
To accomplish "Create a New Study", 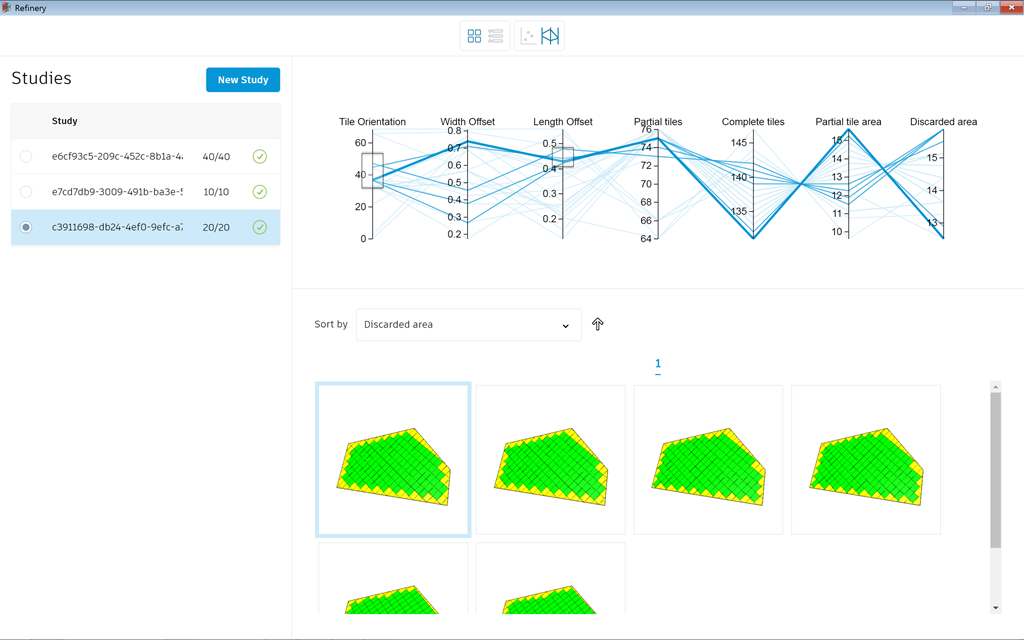I will (243, 80).
